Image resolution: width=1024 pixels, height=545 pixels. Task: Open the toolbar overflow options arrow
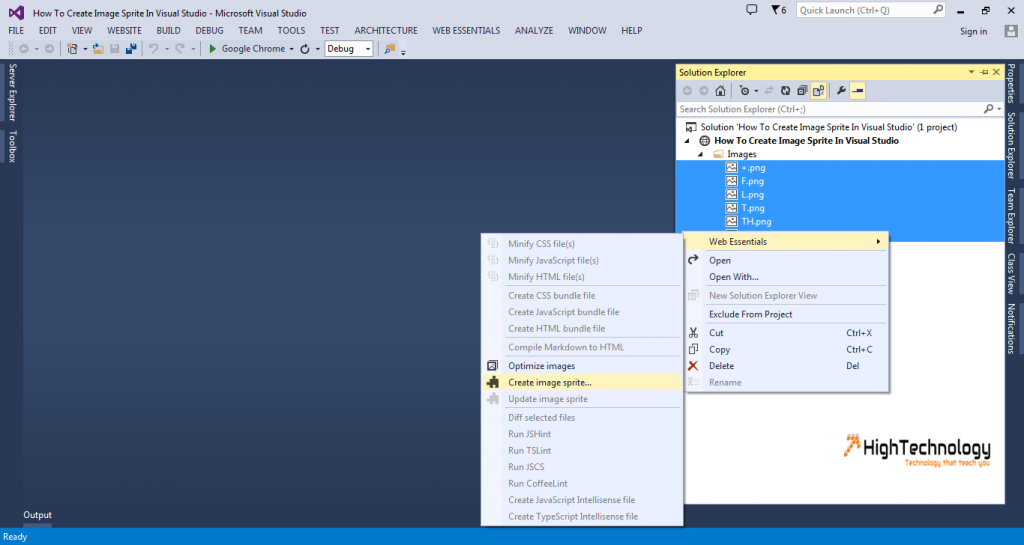coord(403,52)
